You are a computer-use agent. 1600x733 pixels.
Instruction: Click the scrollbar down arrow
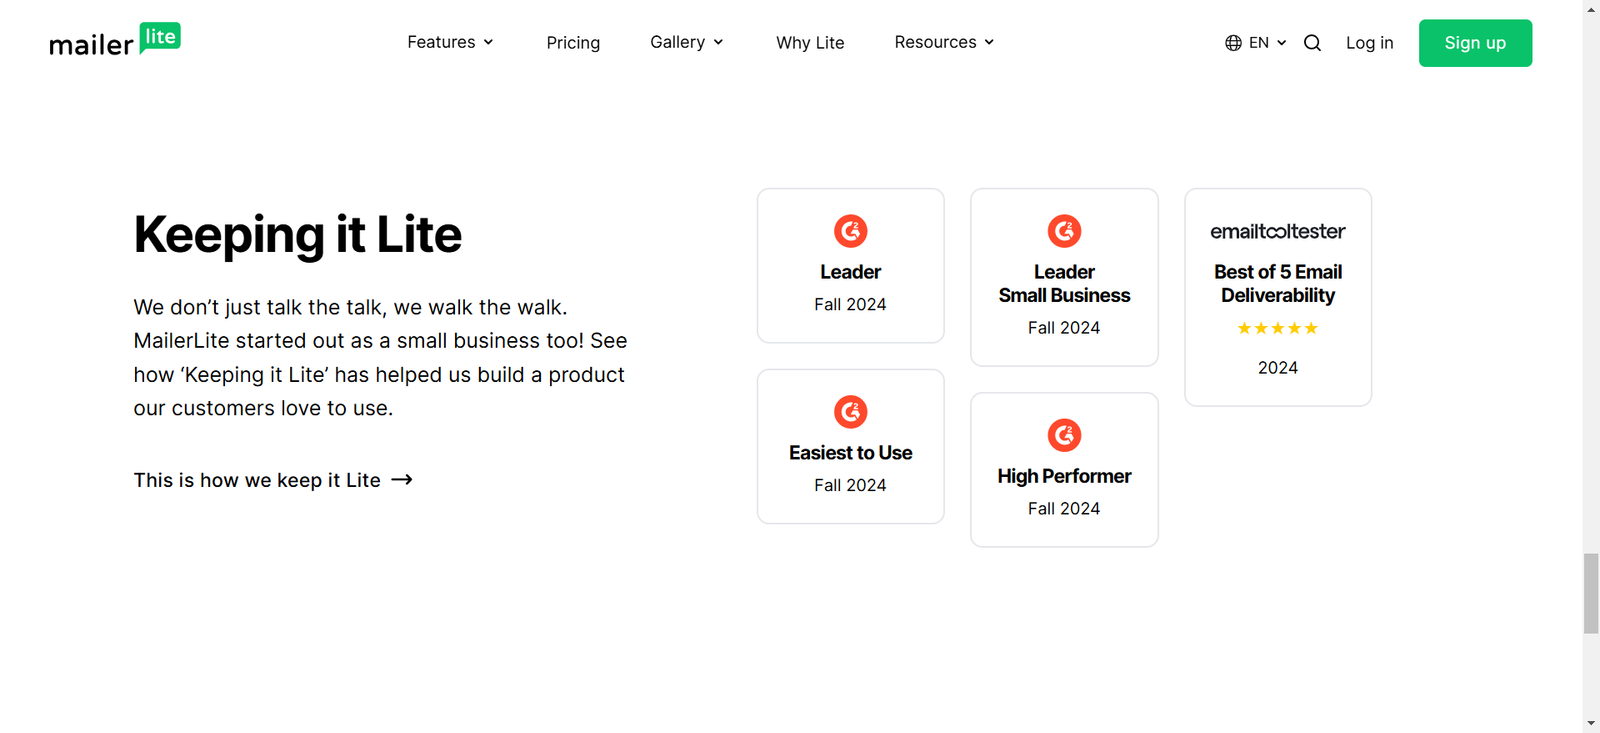tap(1591, 723)
